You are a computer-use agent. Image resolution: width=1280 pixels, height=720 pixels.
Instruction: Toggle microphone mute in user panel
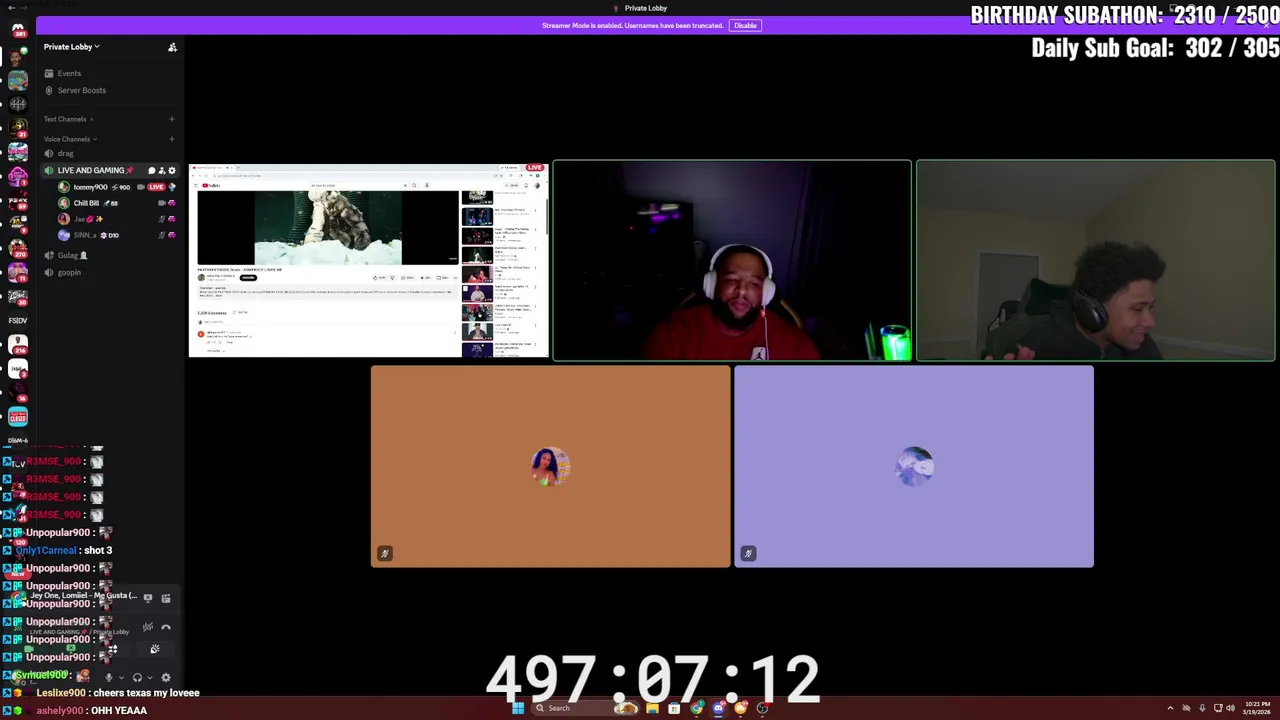[x=109, y=677]
